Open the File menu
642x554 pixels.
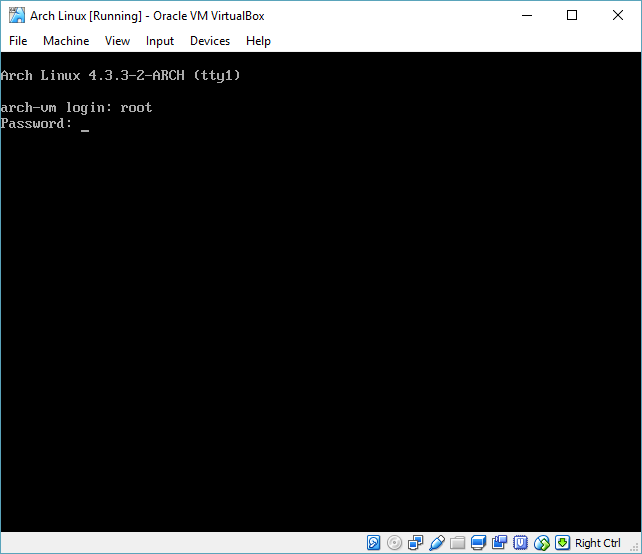pyautogui.click(x=18, y=41)
